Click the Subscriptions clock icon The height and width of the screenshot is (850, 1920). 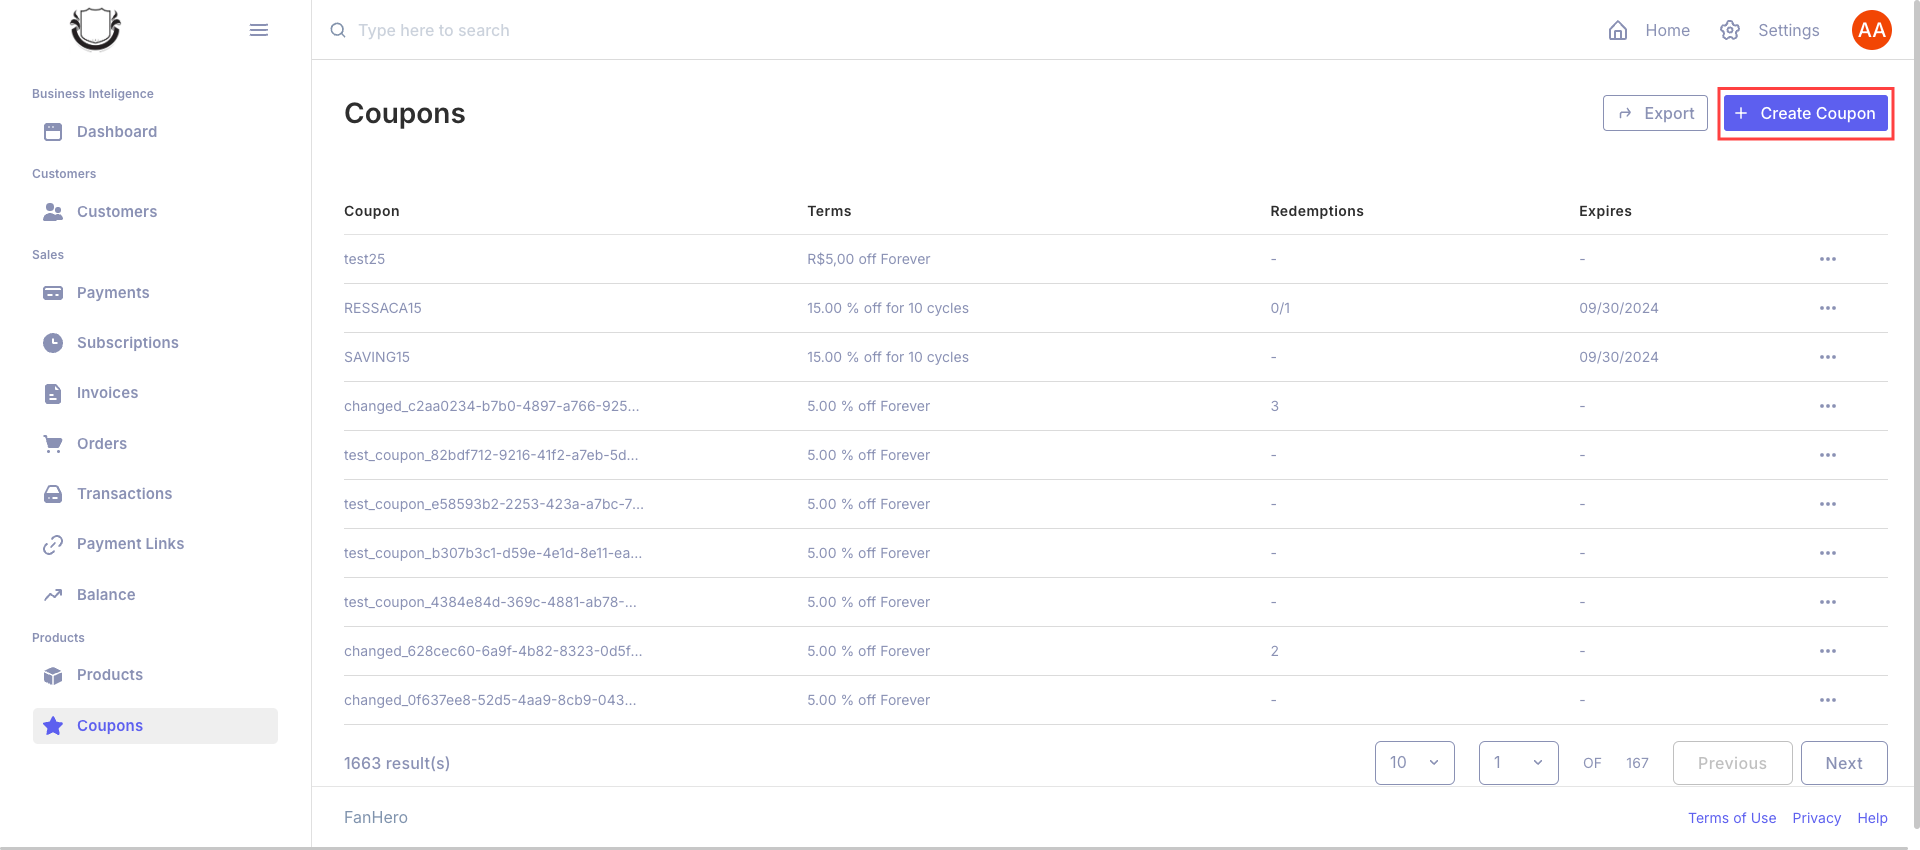[x=53, y=343]
